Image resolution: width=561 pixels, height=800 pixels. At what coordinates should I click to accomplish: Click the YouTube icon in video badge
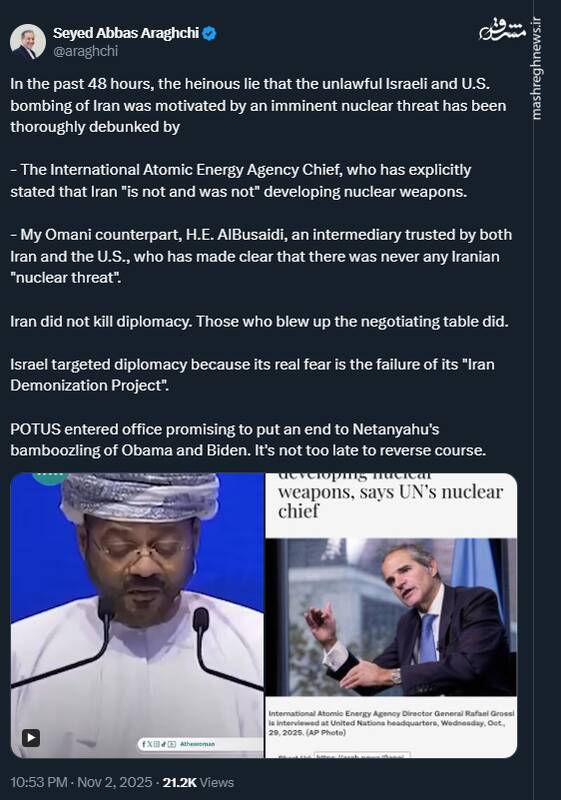coord(172,744)
